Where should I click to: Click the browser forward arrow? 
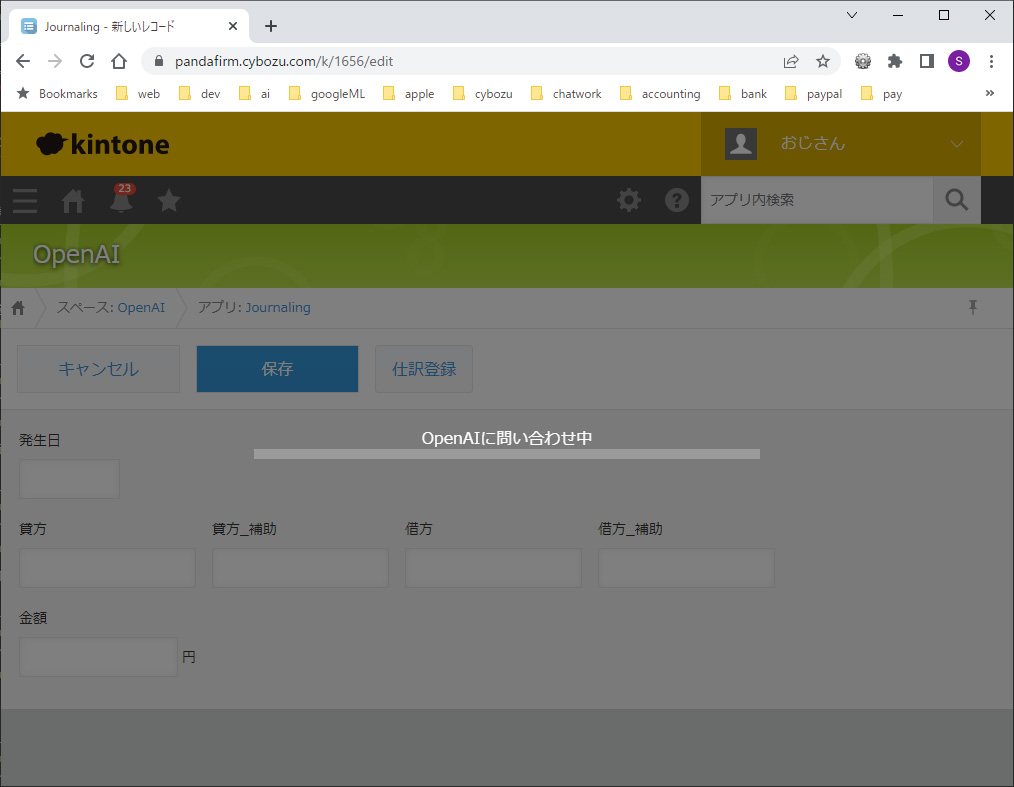click(x=55, y=61)
